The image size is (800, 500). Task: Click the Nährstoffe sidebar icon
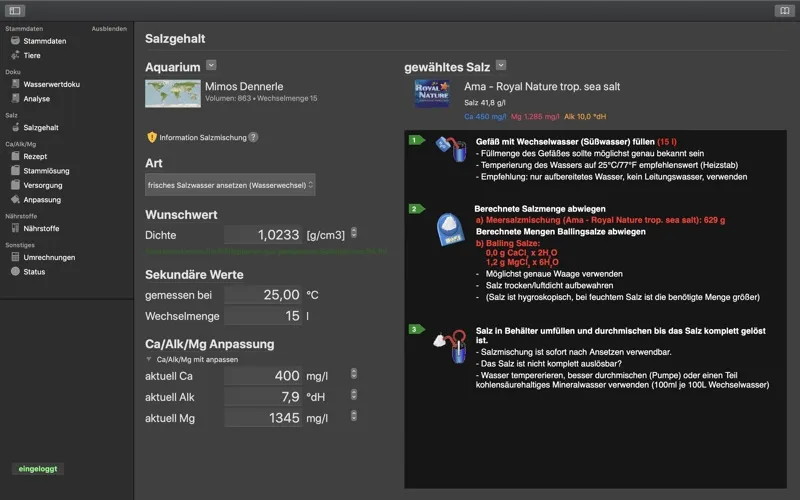(15, 228)
